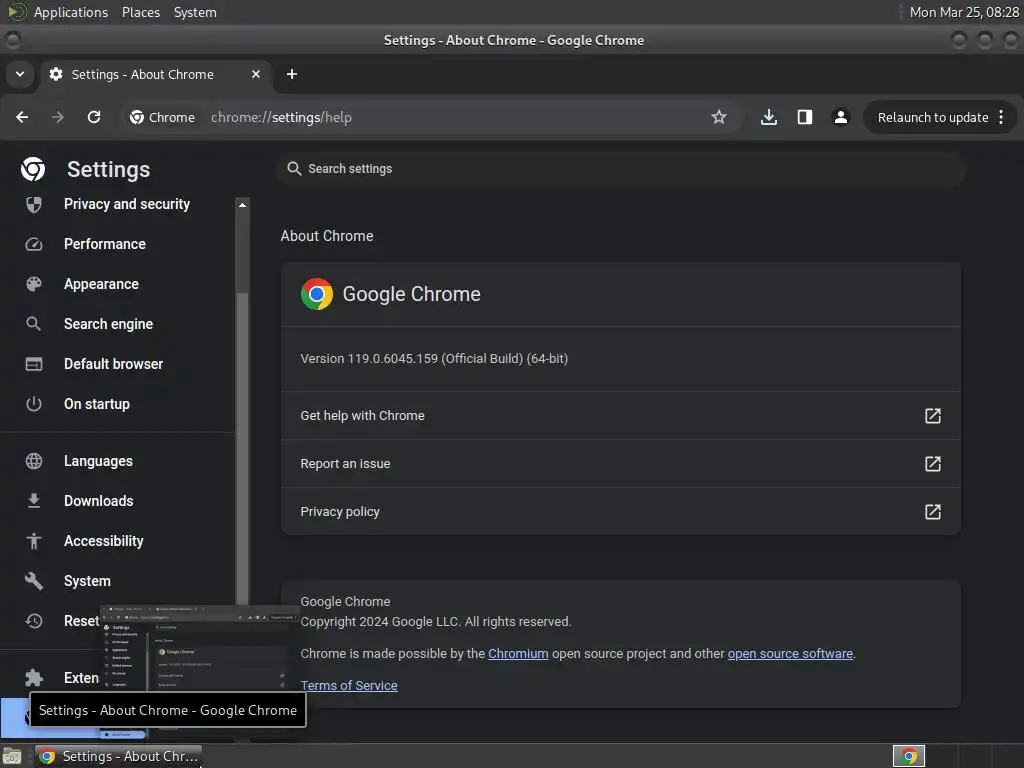Click the Accessibility person icon
The image size is (1024, 768).
tap(34, 541)
